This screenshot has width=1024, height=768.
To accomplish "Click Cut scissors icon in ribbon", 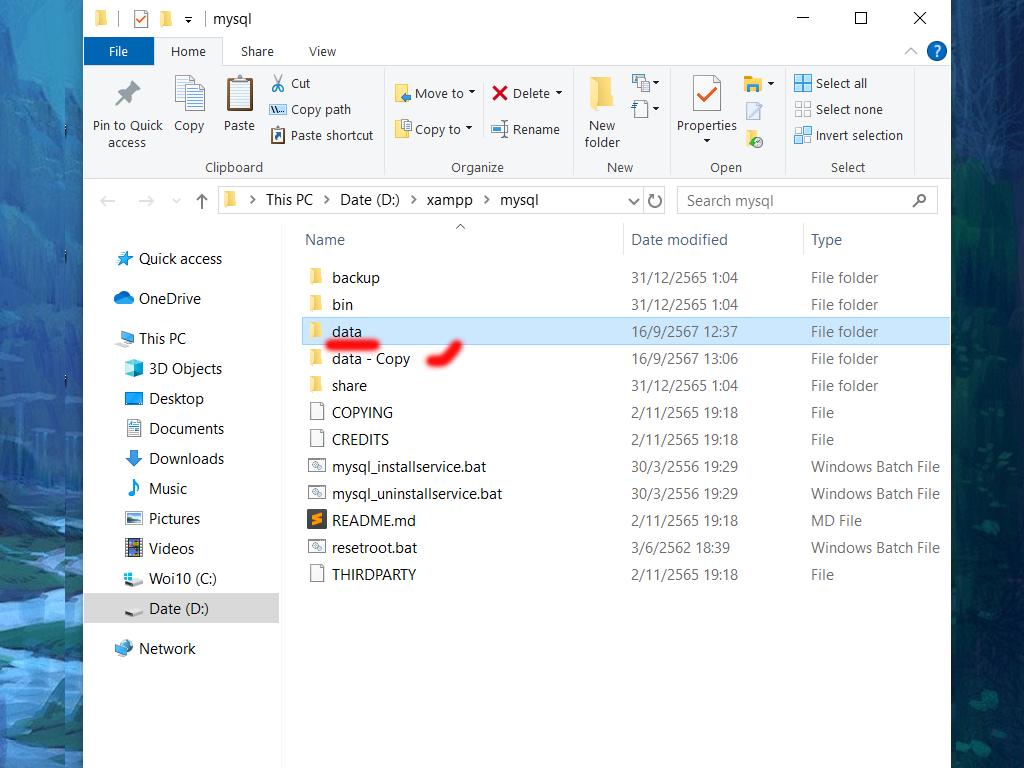I will 279,83.
